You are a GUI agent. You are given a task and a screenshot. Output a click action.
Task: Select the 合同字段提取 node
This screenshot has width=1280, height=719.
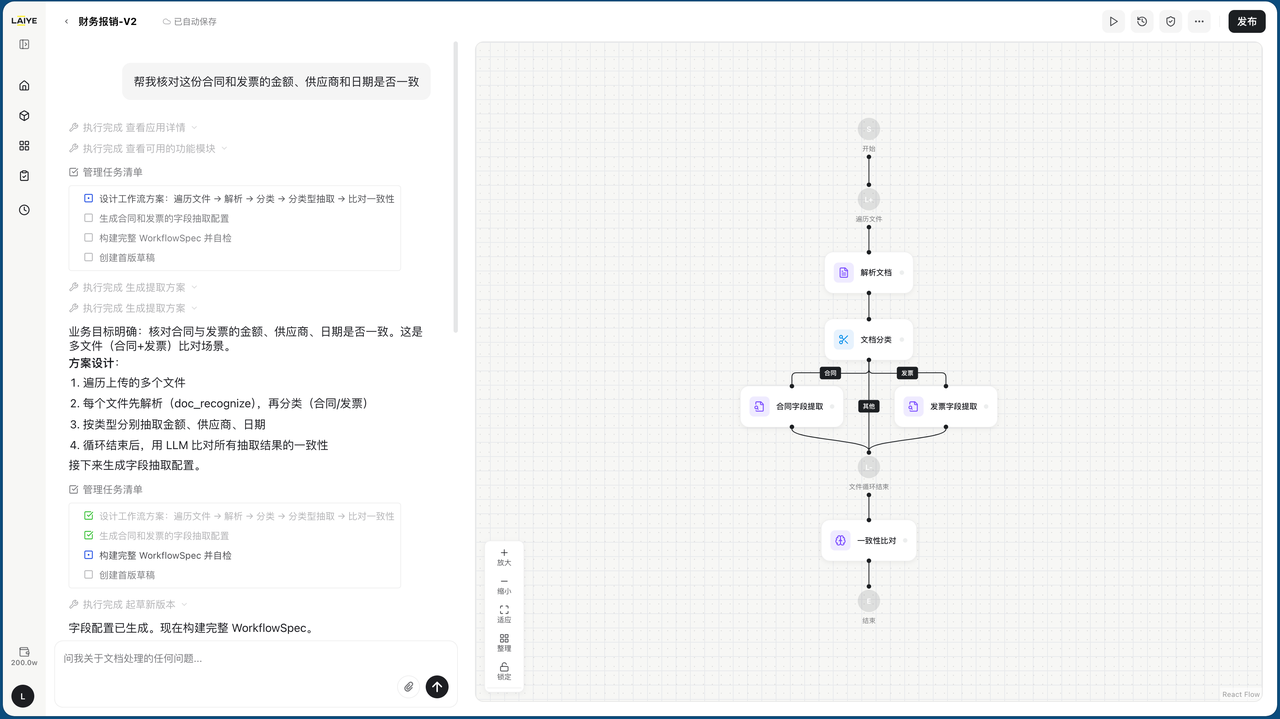point(792,406)
